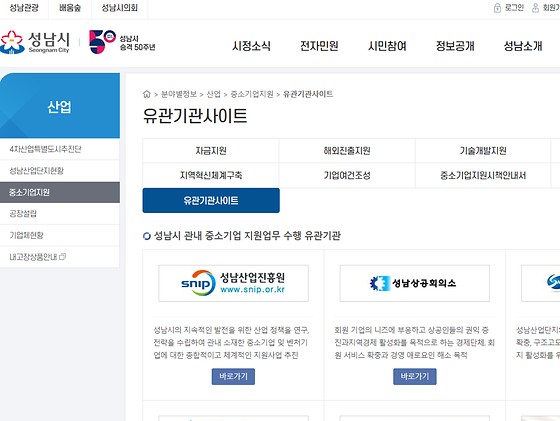Select 4차산업특별도시추진단 in sidebar
Image resolution: width=560 pixels, height=421 pixels.
(x=60, y=149)
